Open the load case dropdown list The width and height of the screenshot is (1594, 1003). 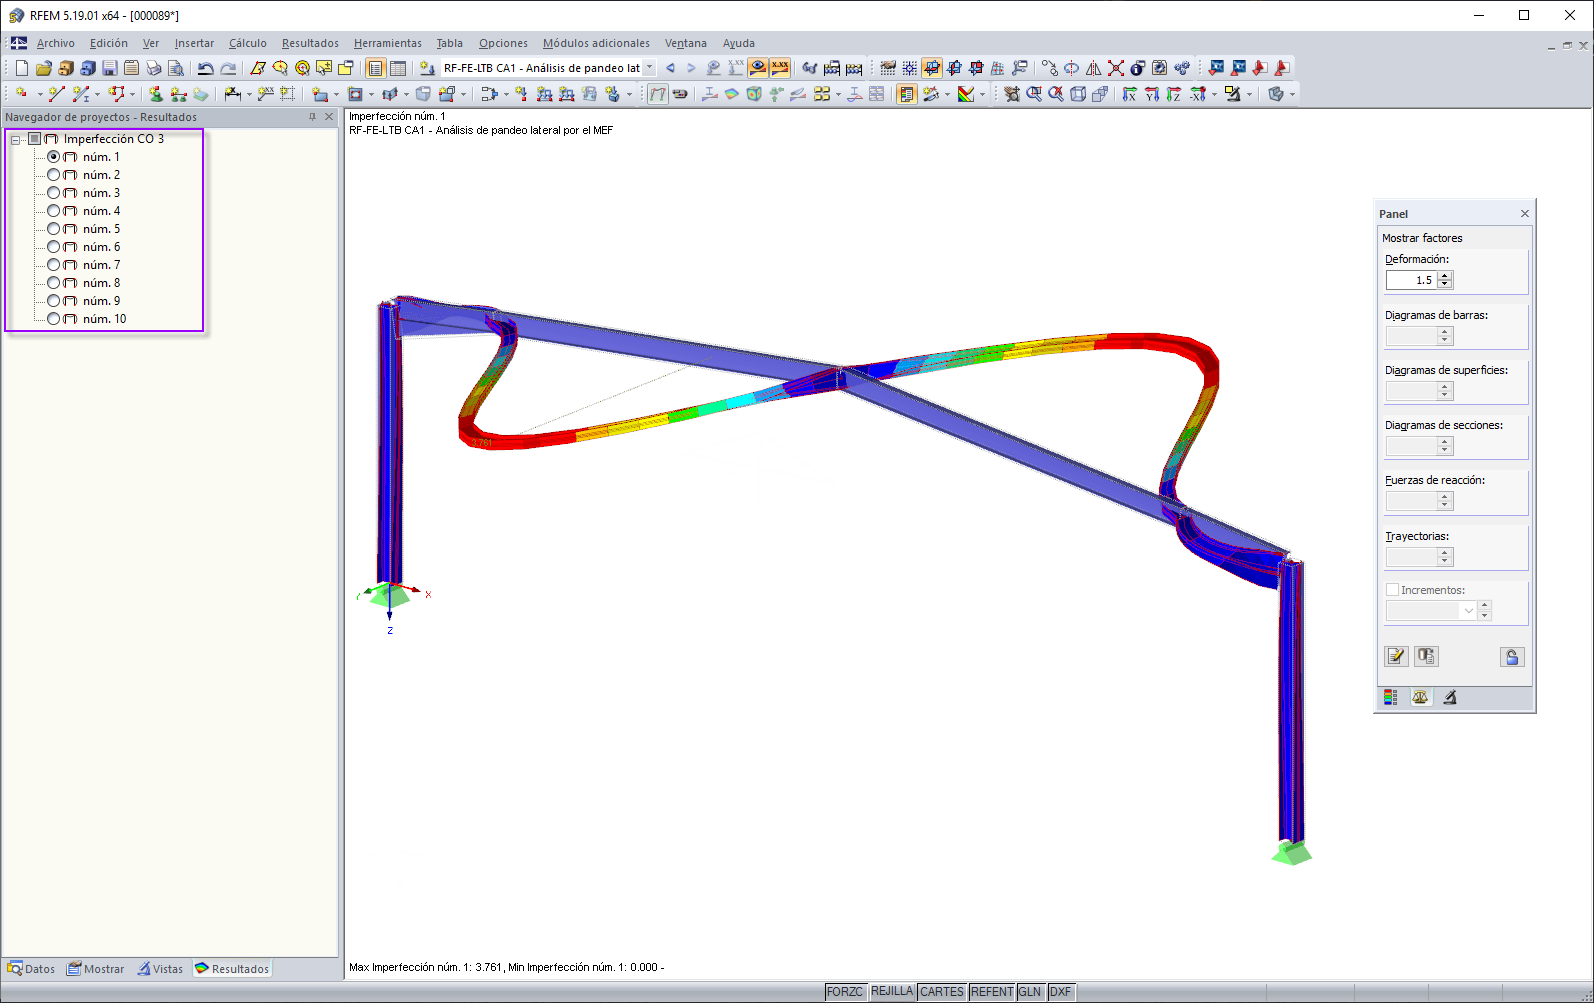click(x=649, y=68)
